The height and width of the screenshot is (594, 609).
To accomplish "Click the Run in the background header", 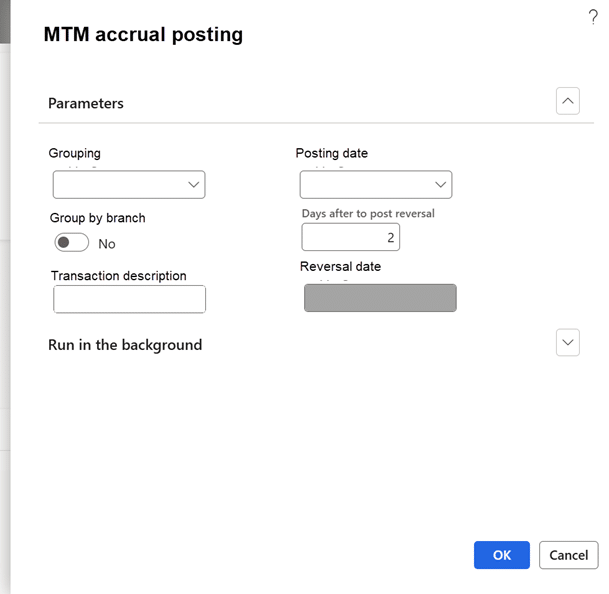I will pos(125,345).
